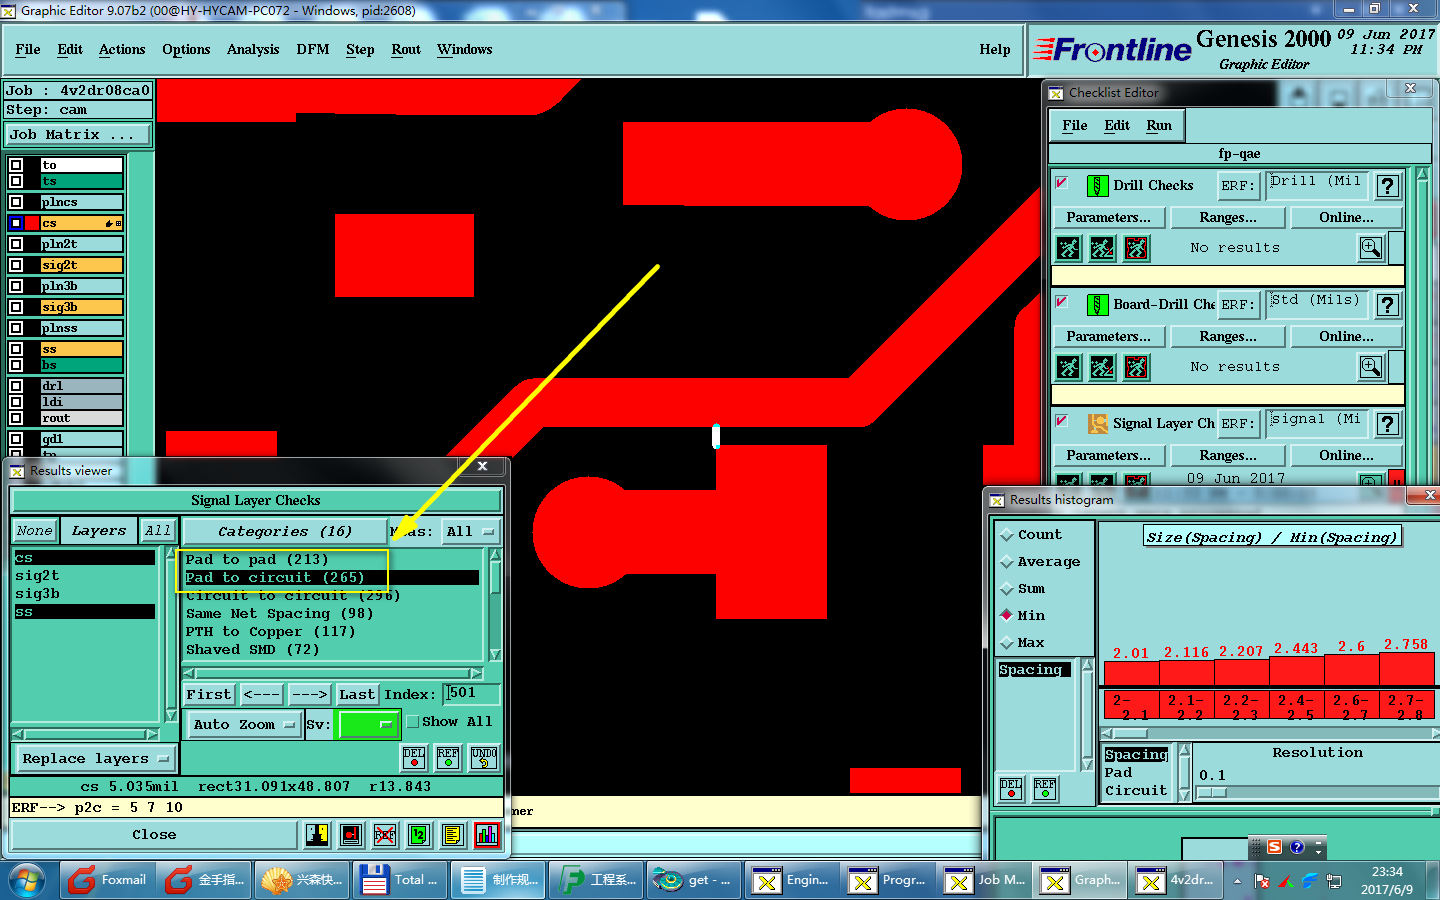Open Board-Drill Checks results magnifier icon

tap(1371, 367)
